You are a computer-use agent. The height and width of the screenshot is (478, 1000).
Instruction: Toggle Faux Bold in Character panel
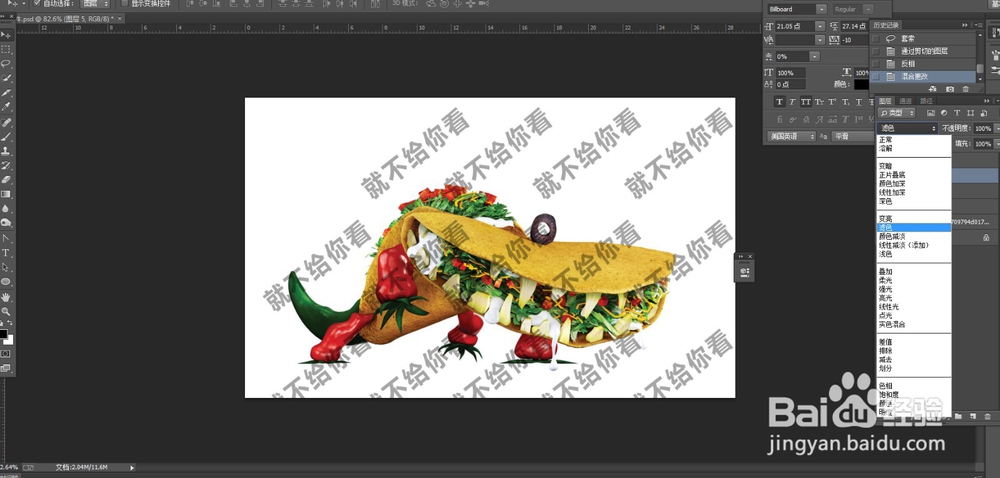click(x=780, y=102)
